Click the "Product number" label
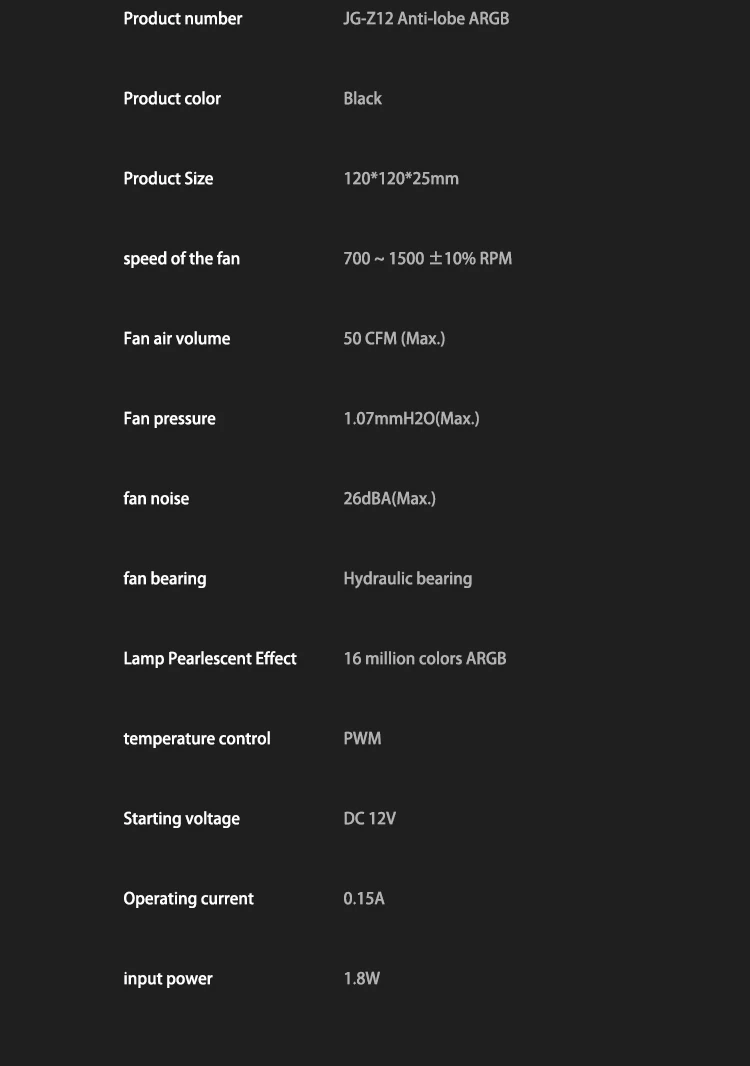 (x=183, y=19)
